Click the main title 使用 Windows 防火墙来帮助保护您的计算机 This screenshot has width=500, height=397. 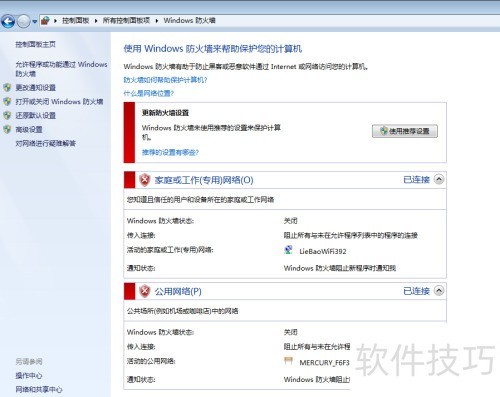[213, 49]
